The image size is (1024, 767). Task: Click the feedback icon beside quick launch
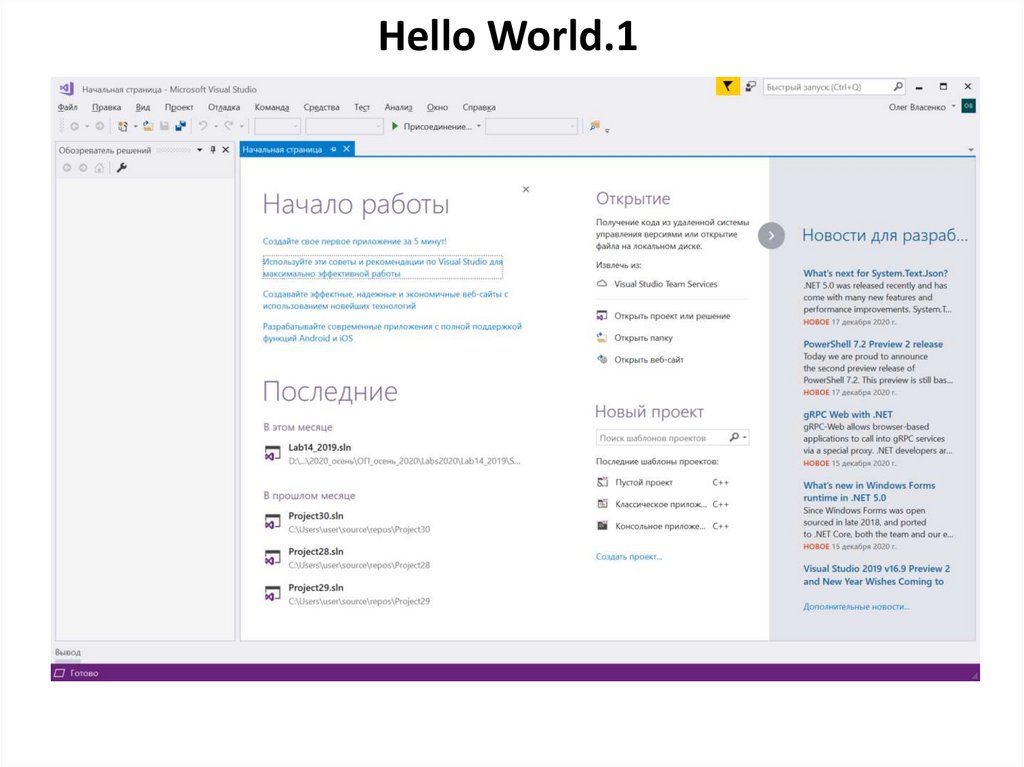750,87
